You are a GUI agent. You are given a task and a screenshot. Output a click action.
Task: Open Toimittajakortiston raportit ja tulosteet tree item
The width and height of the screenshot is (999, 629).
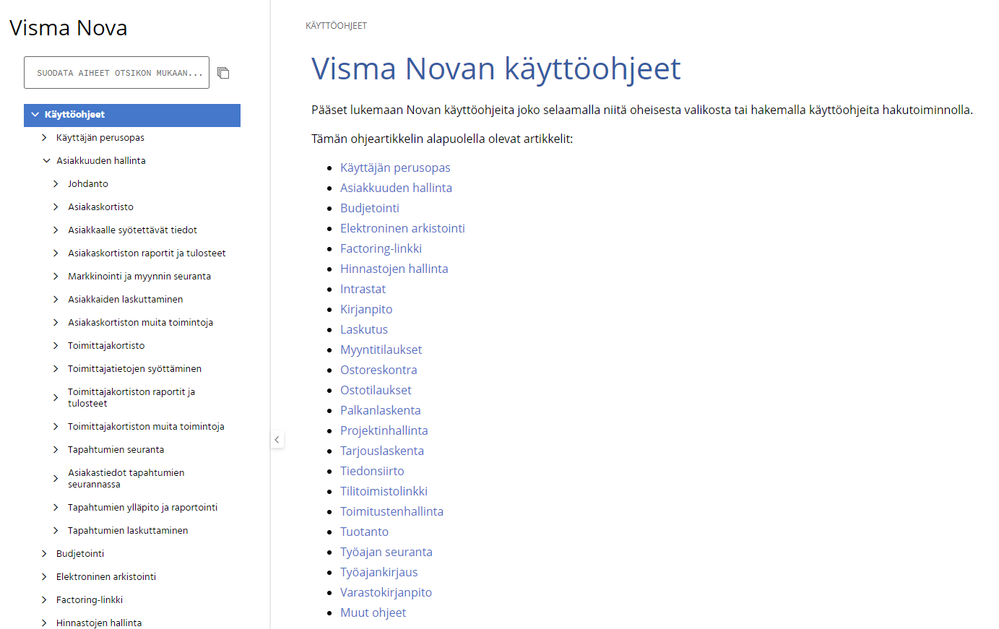pos(131,398)
